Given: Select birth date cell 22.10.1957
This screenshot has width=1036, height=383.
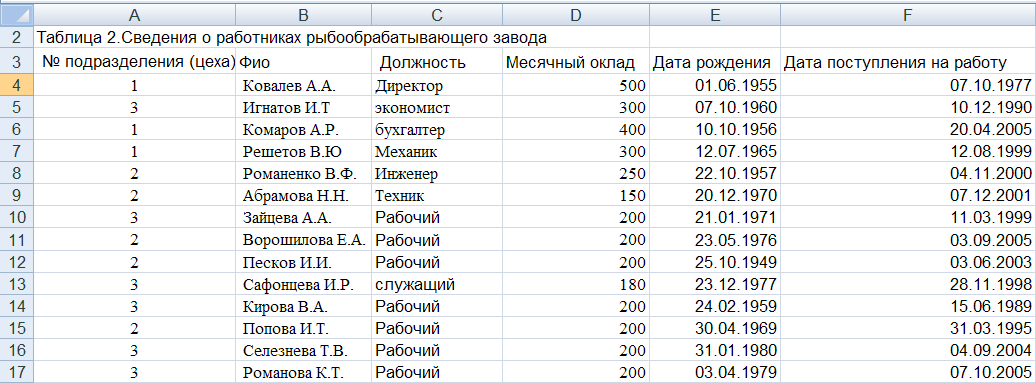Looking at the screenshot, I should tap(715, 174).
